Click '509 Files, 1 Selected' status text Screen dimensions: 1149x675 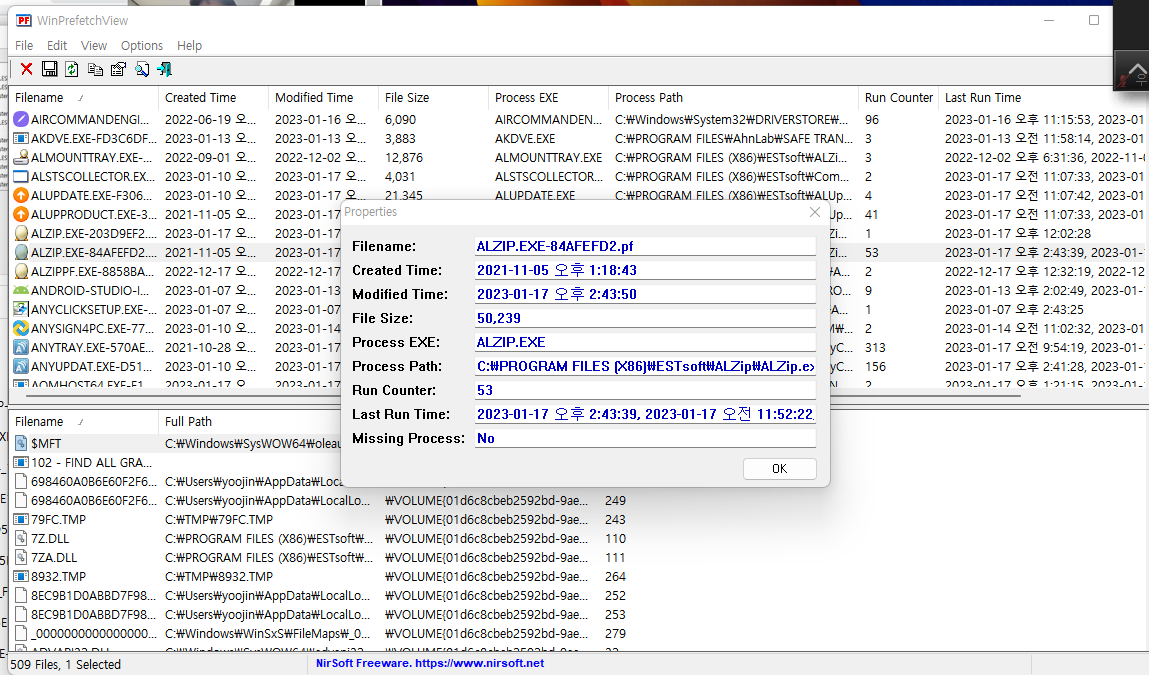pos(66,664)
